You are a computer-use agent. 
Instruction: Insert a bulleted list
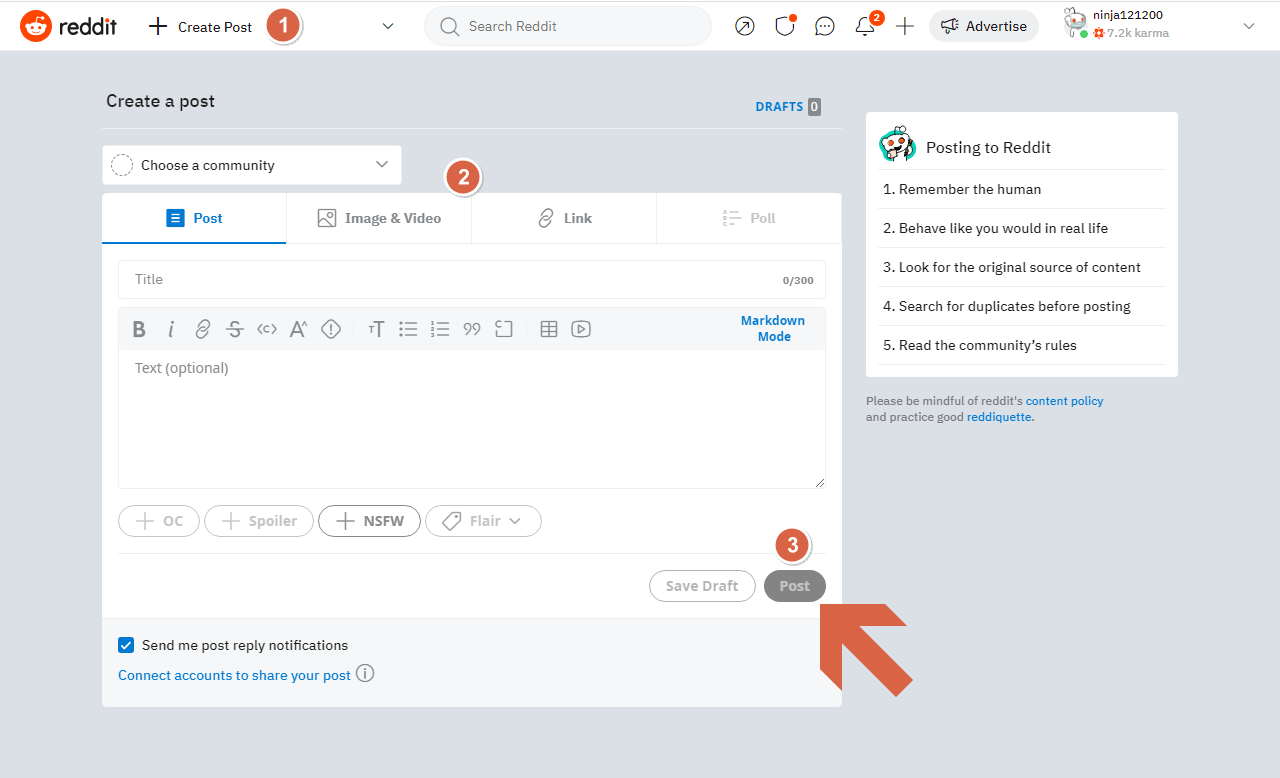point(408,328)
